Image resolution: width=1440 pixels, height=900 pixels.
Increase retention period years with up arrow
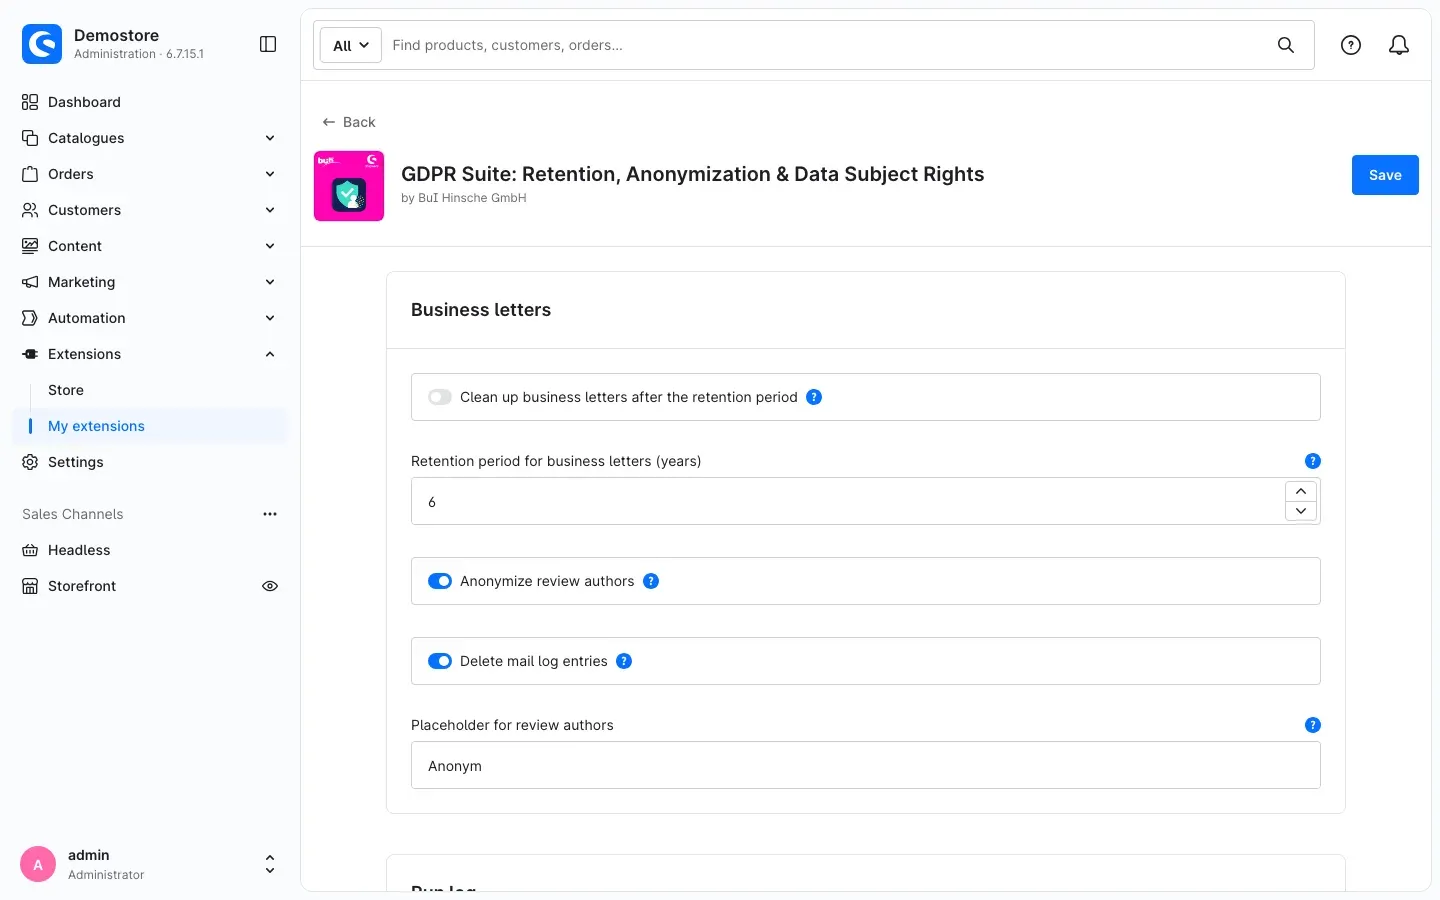1301,491
